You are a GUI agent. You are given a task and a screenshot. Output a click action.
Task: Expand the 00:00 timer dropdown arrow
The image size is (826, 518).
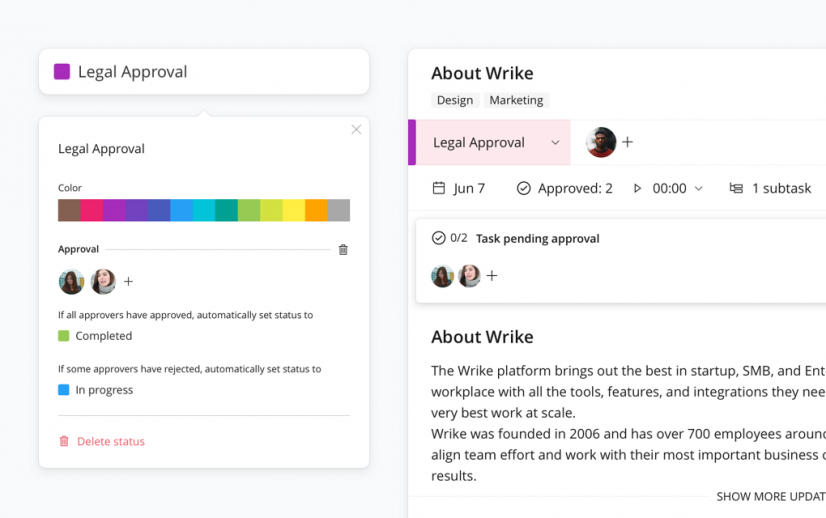click(x=699, y=188)
